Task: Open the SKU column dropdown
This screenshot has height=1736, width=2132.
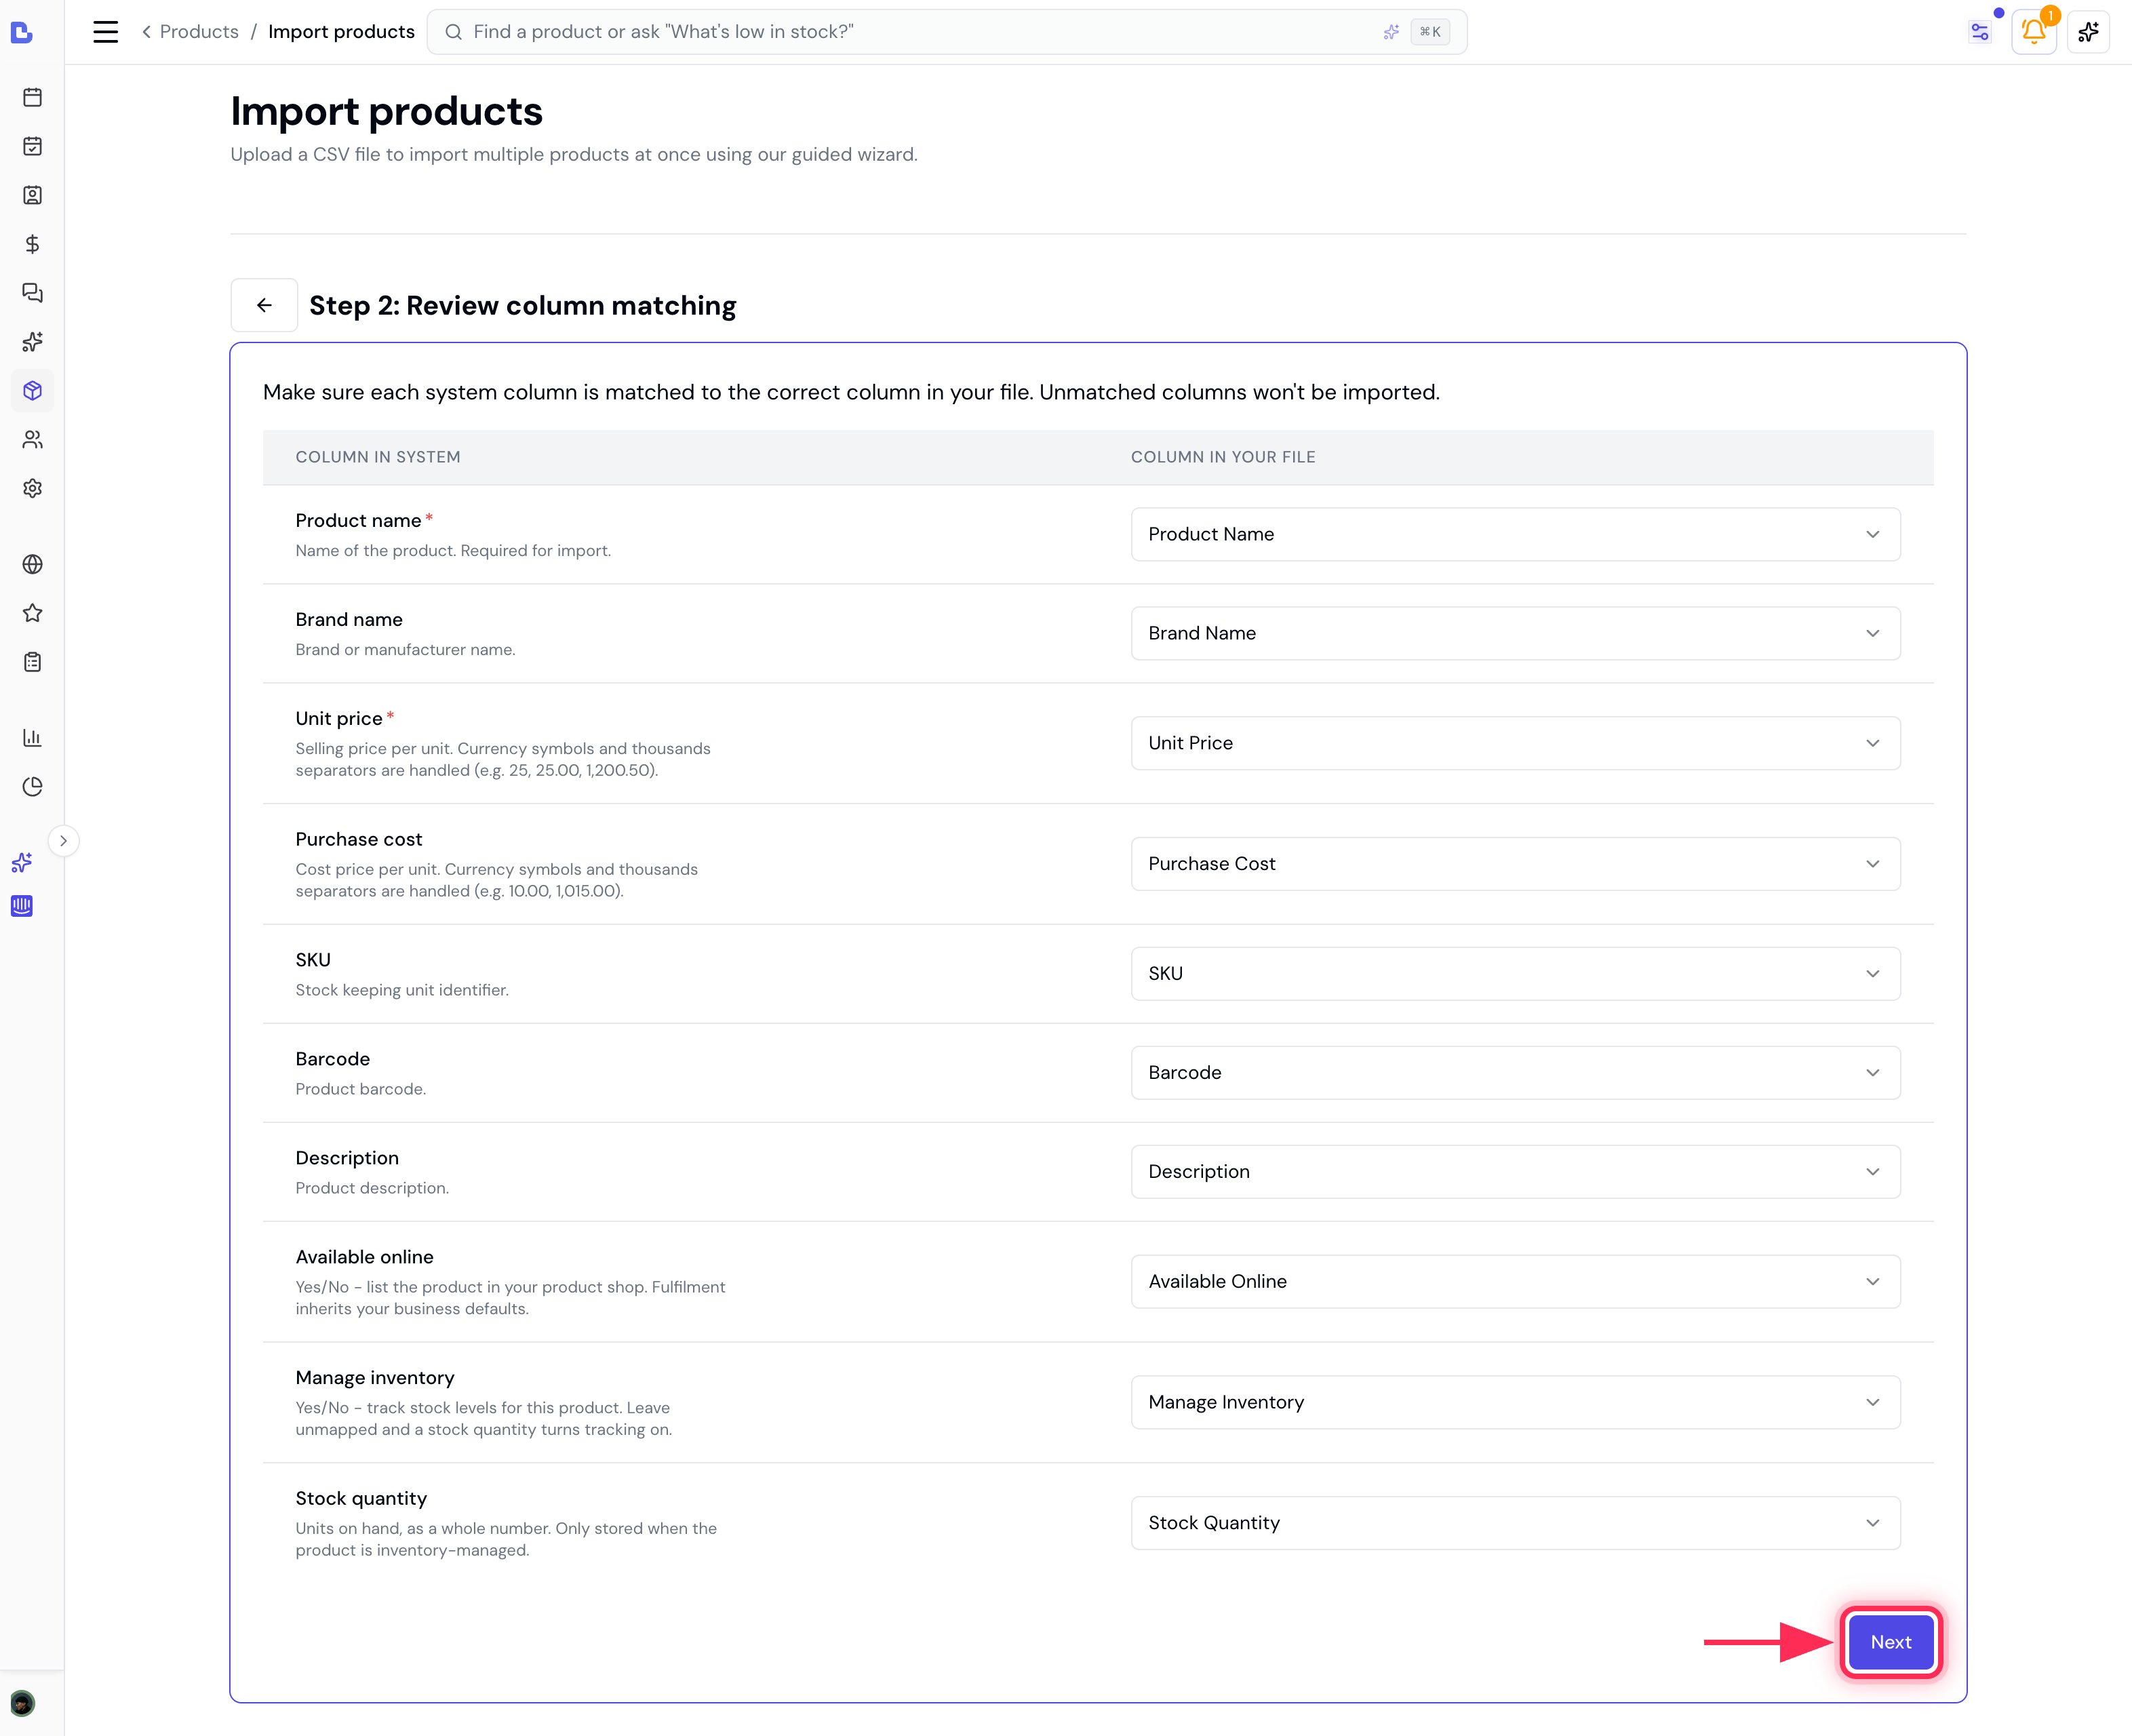Action: point(1515,974)
